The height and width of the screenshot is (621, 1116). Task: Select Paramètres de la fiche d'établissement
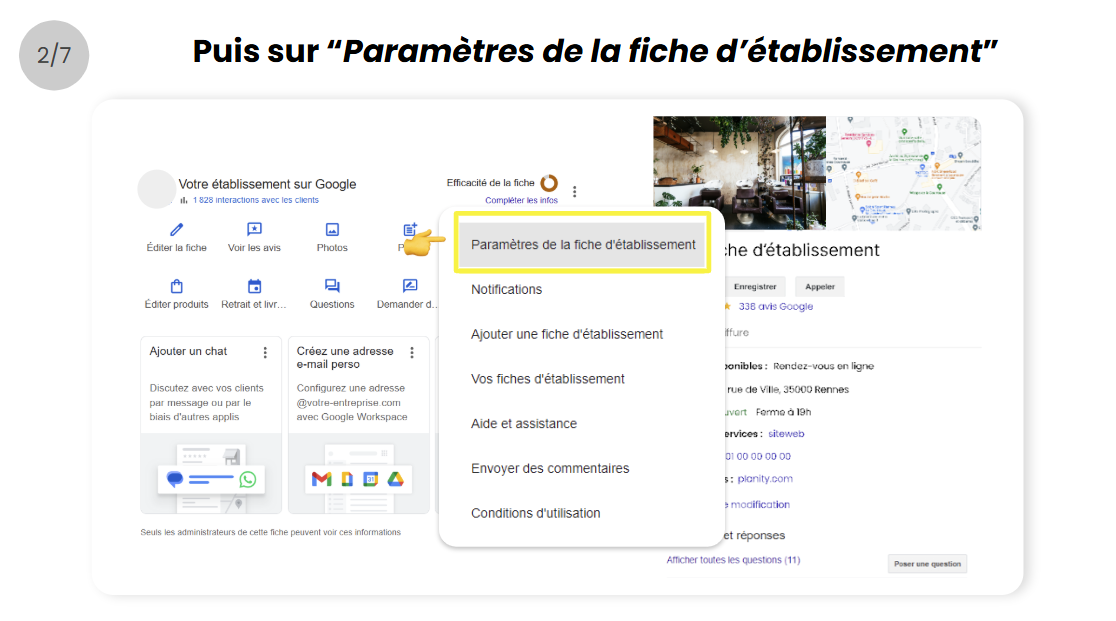coord(583,244)
